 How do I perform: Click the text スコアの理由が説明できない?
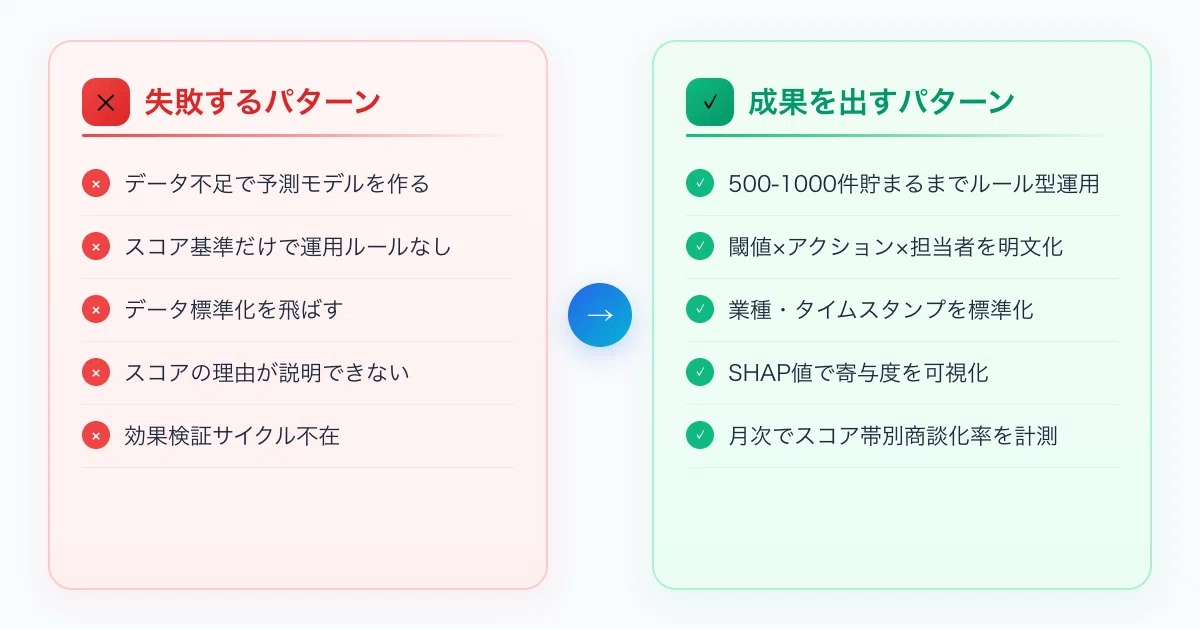(x=267, y=373)
